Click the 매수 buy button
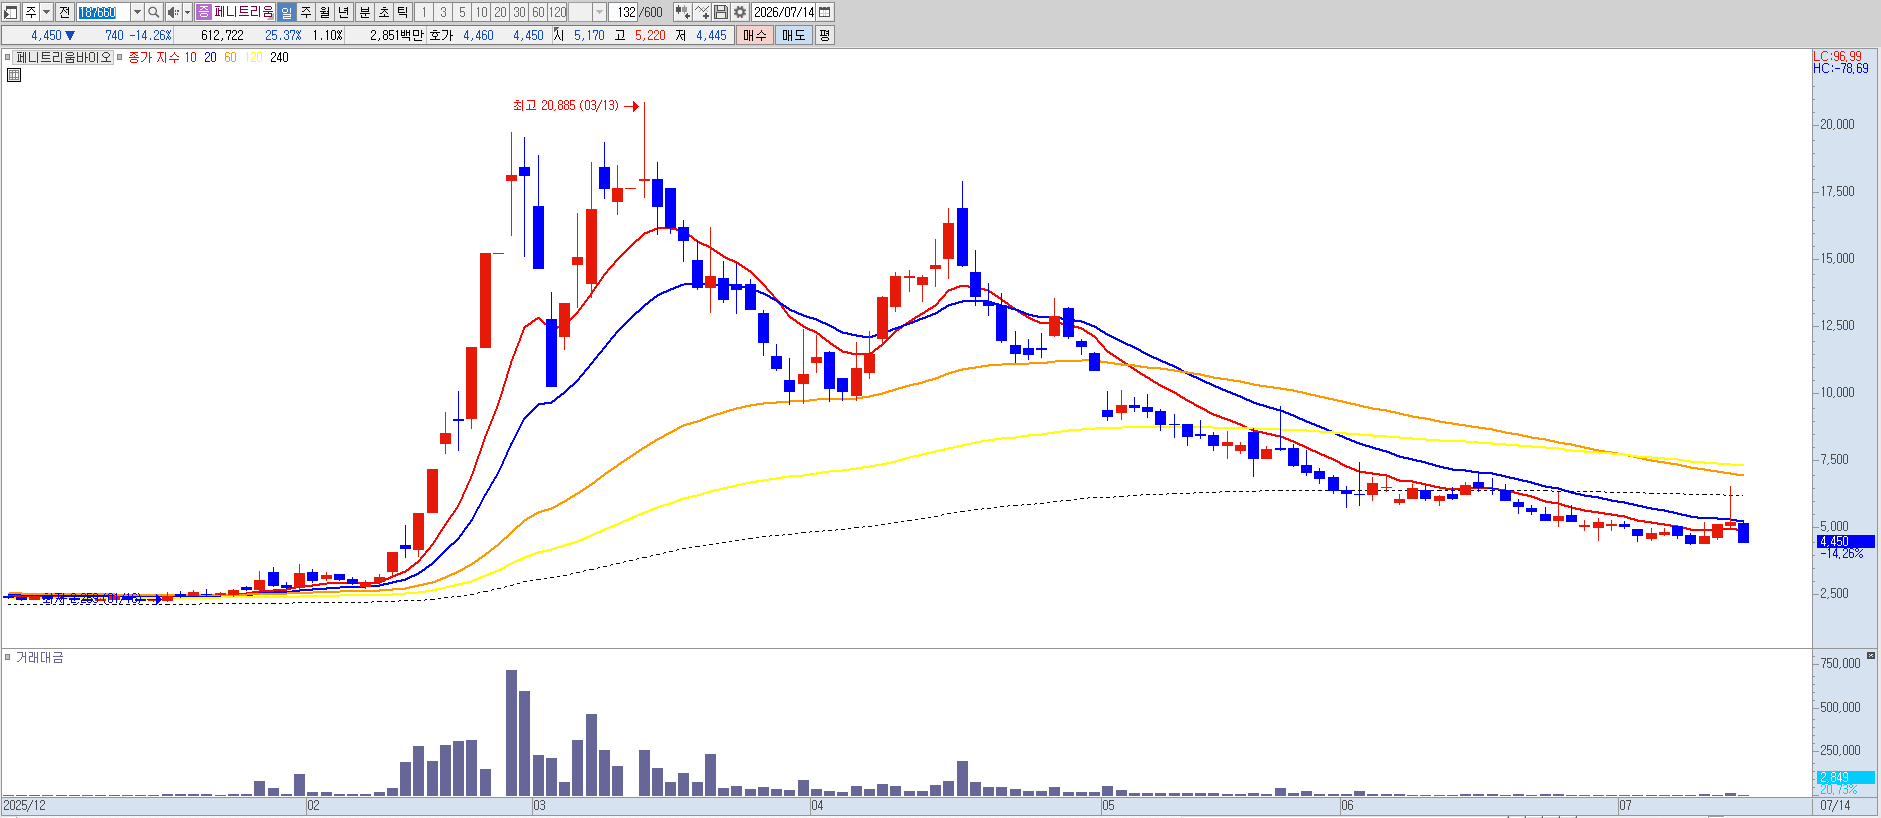This screenshot has width=1881, height=818. [x=755, y=35]
